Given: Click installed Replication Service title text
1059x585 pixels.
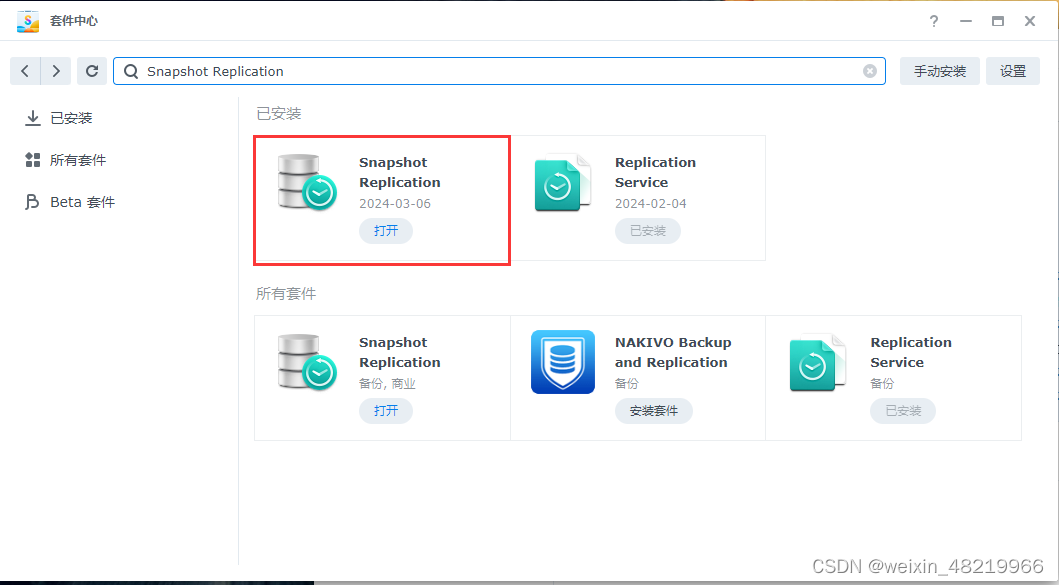Looking at the screenshot, I should click(655, 172).
